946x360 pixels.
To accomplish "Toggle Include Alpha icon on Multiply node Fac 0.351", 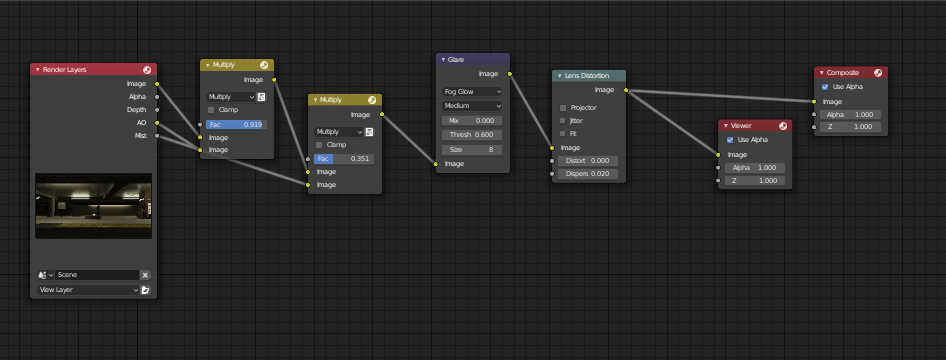I will (369, 132).
